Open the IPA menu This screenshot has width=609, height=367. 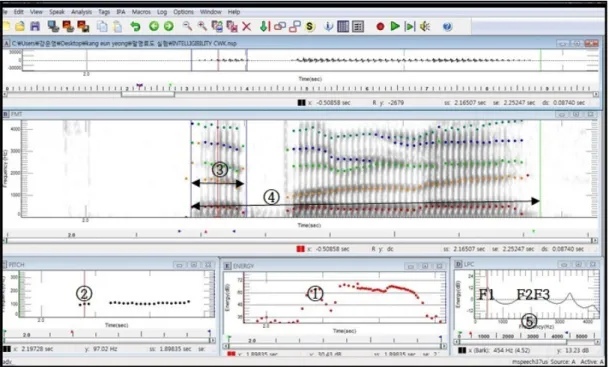[x=121, y=12]
